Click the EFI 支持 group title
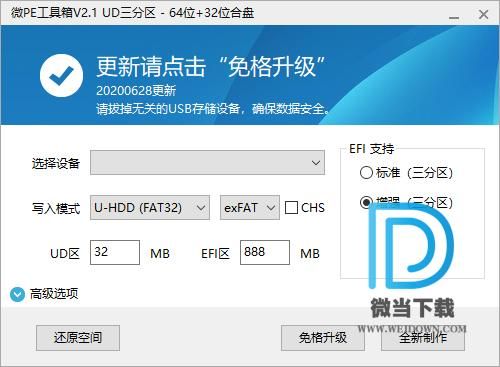The image size is (500, 367). 372,149
